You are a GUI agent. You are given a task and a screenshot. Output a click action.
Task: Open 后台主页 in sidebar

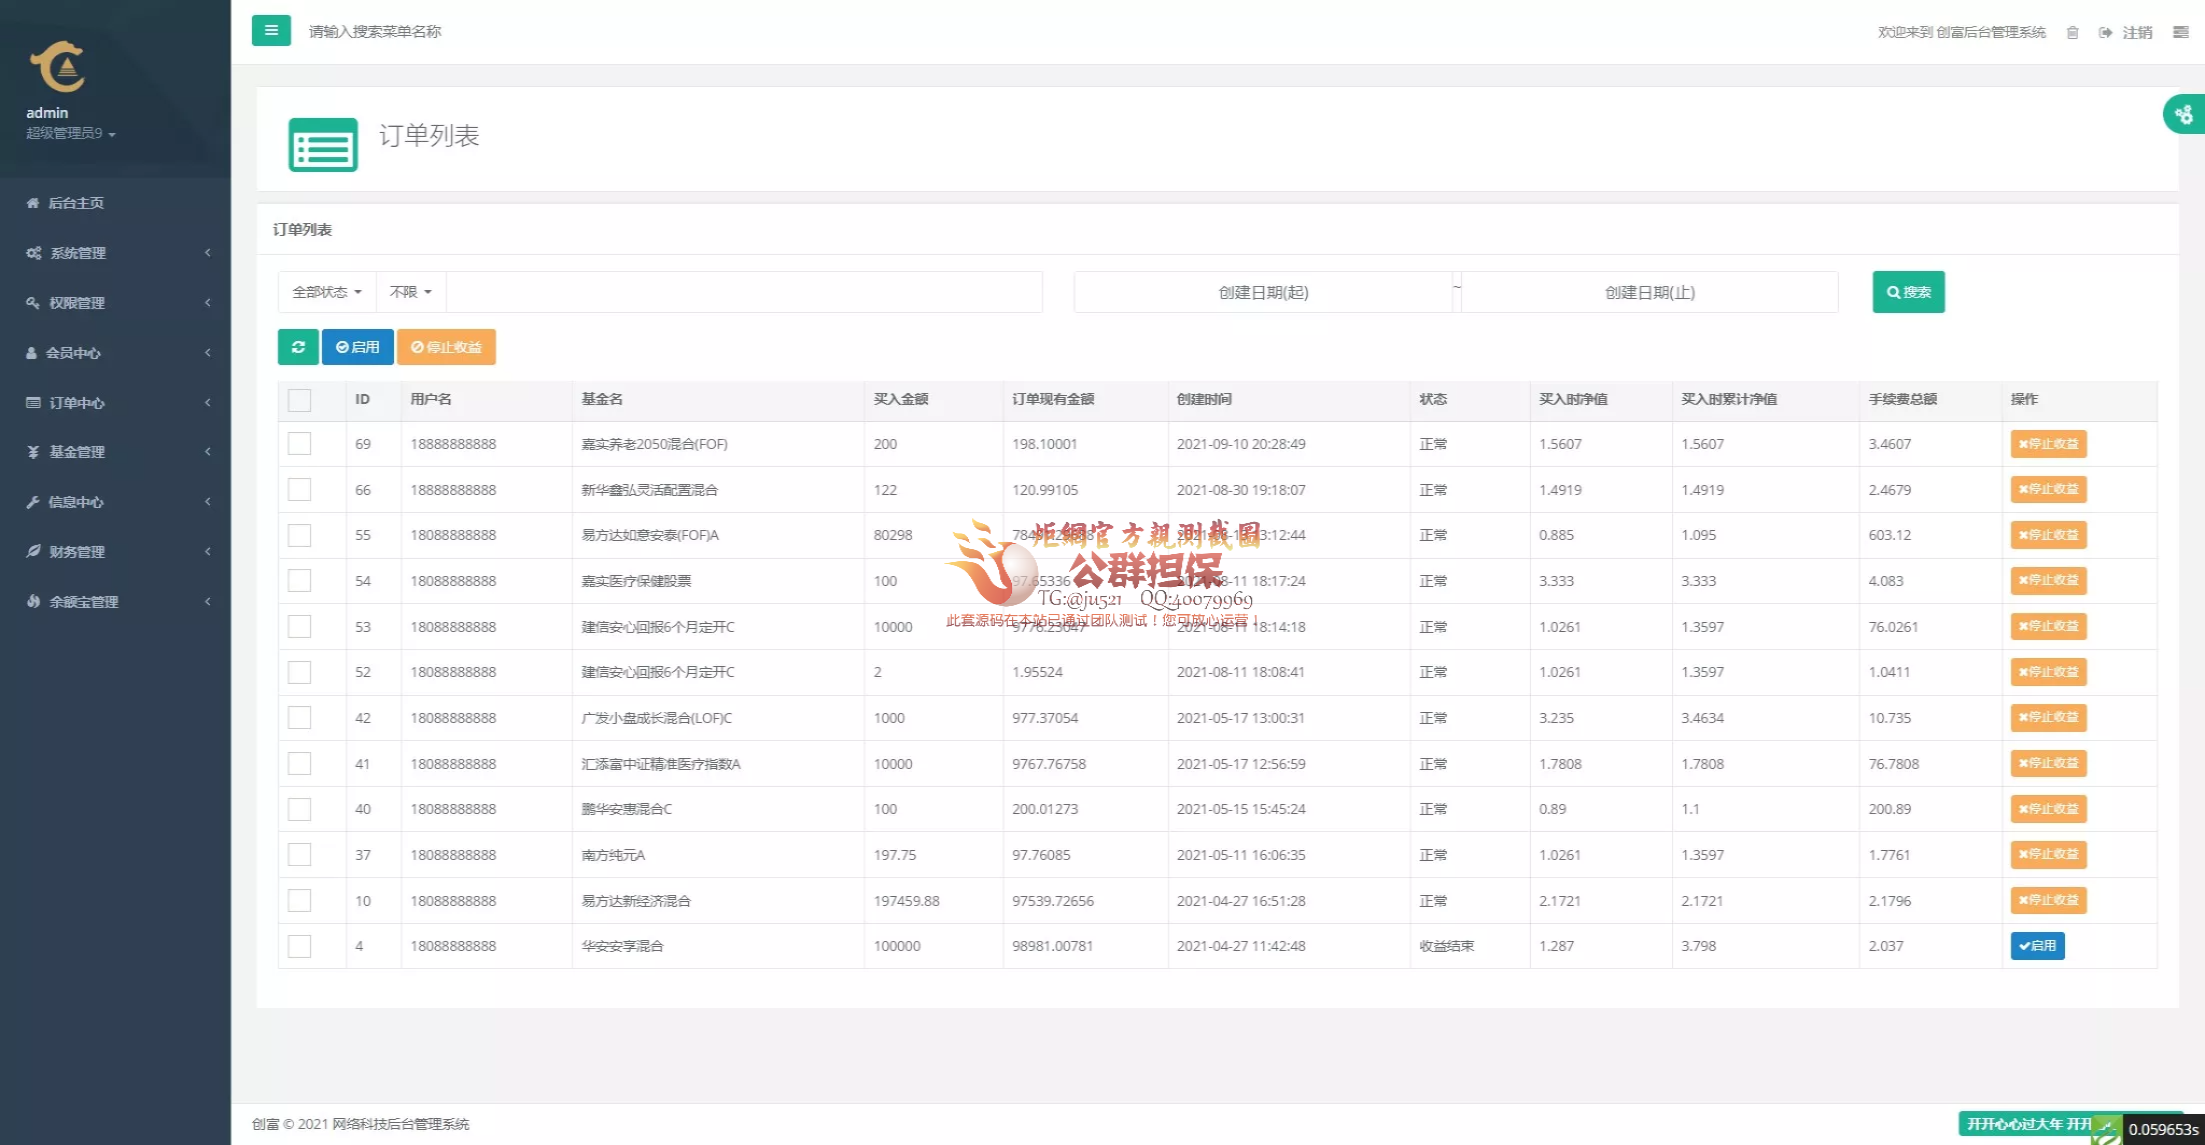click(x=76, y=203)
